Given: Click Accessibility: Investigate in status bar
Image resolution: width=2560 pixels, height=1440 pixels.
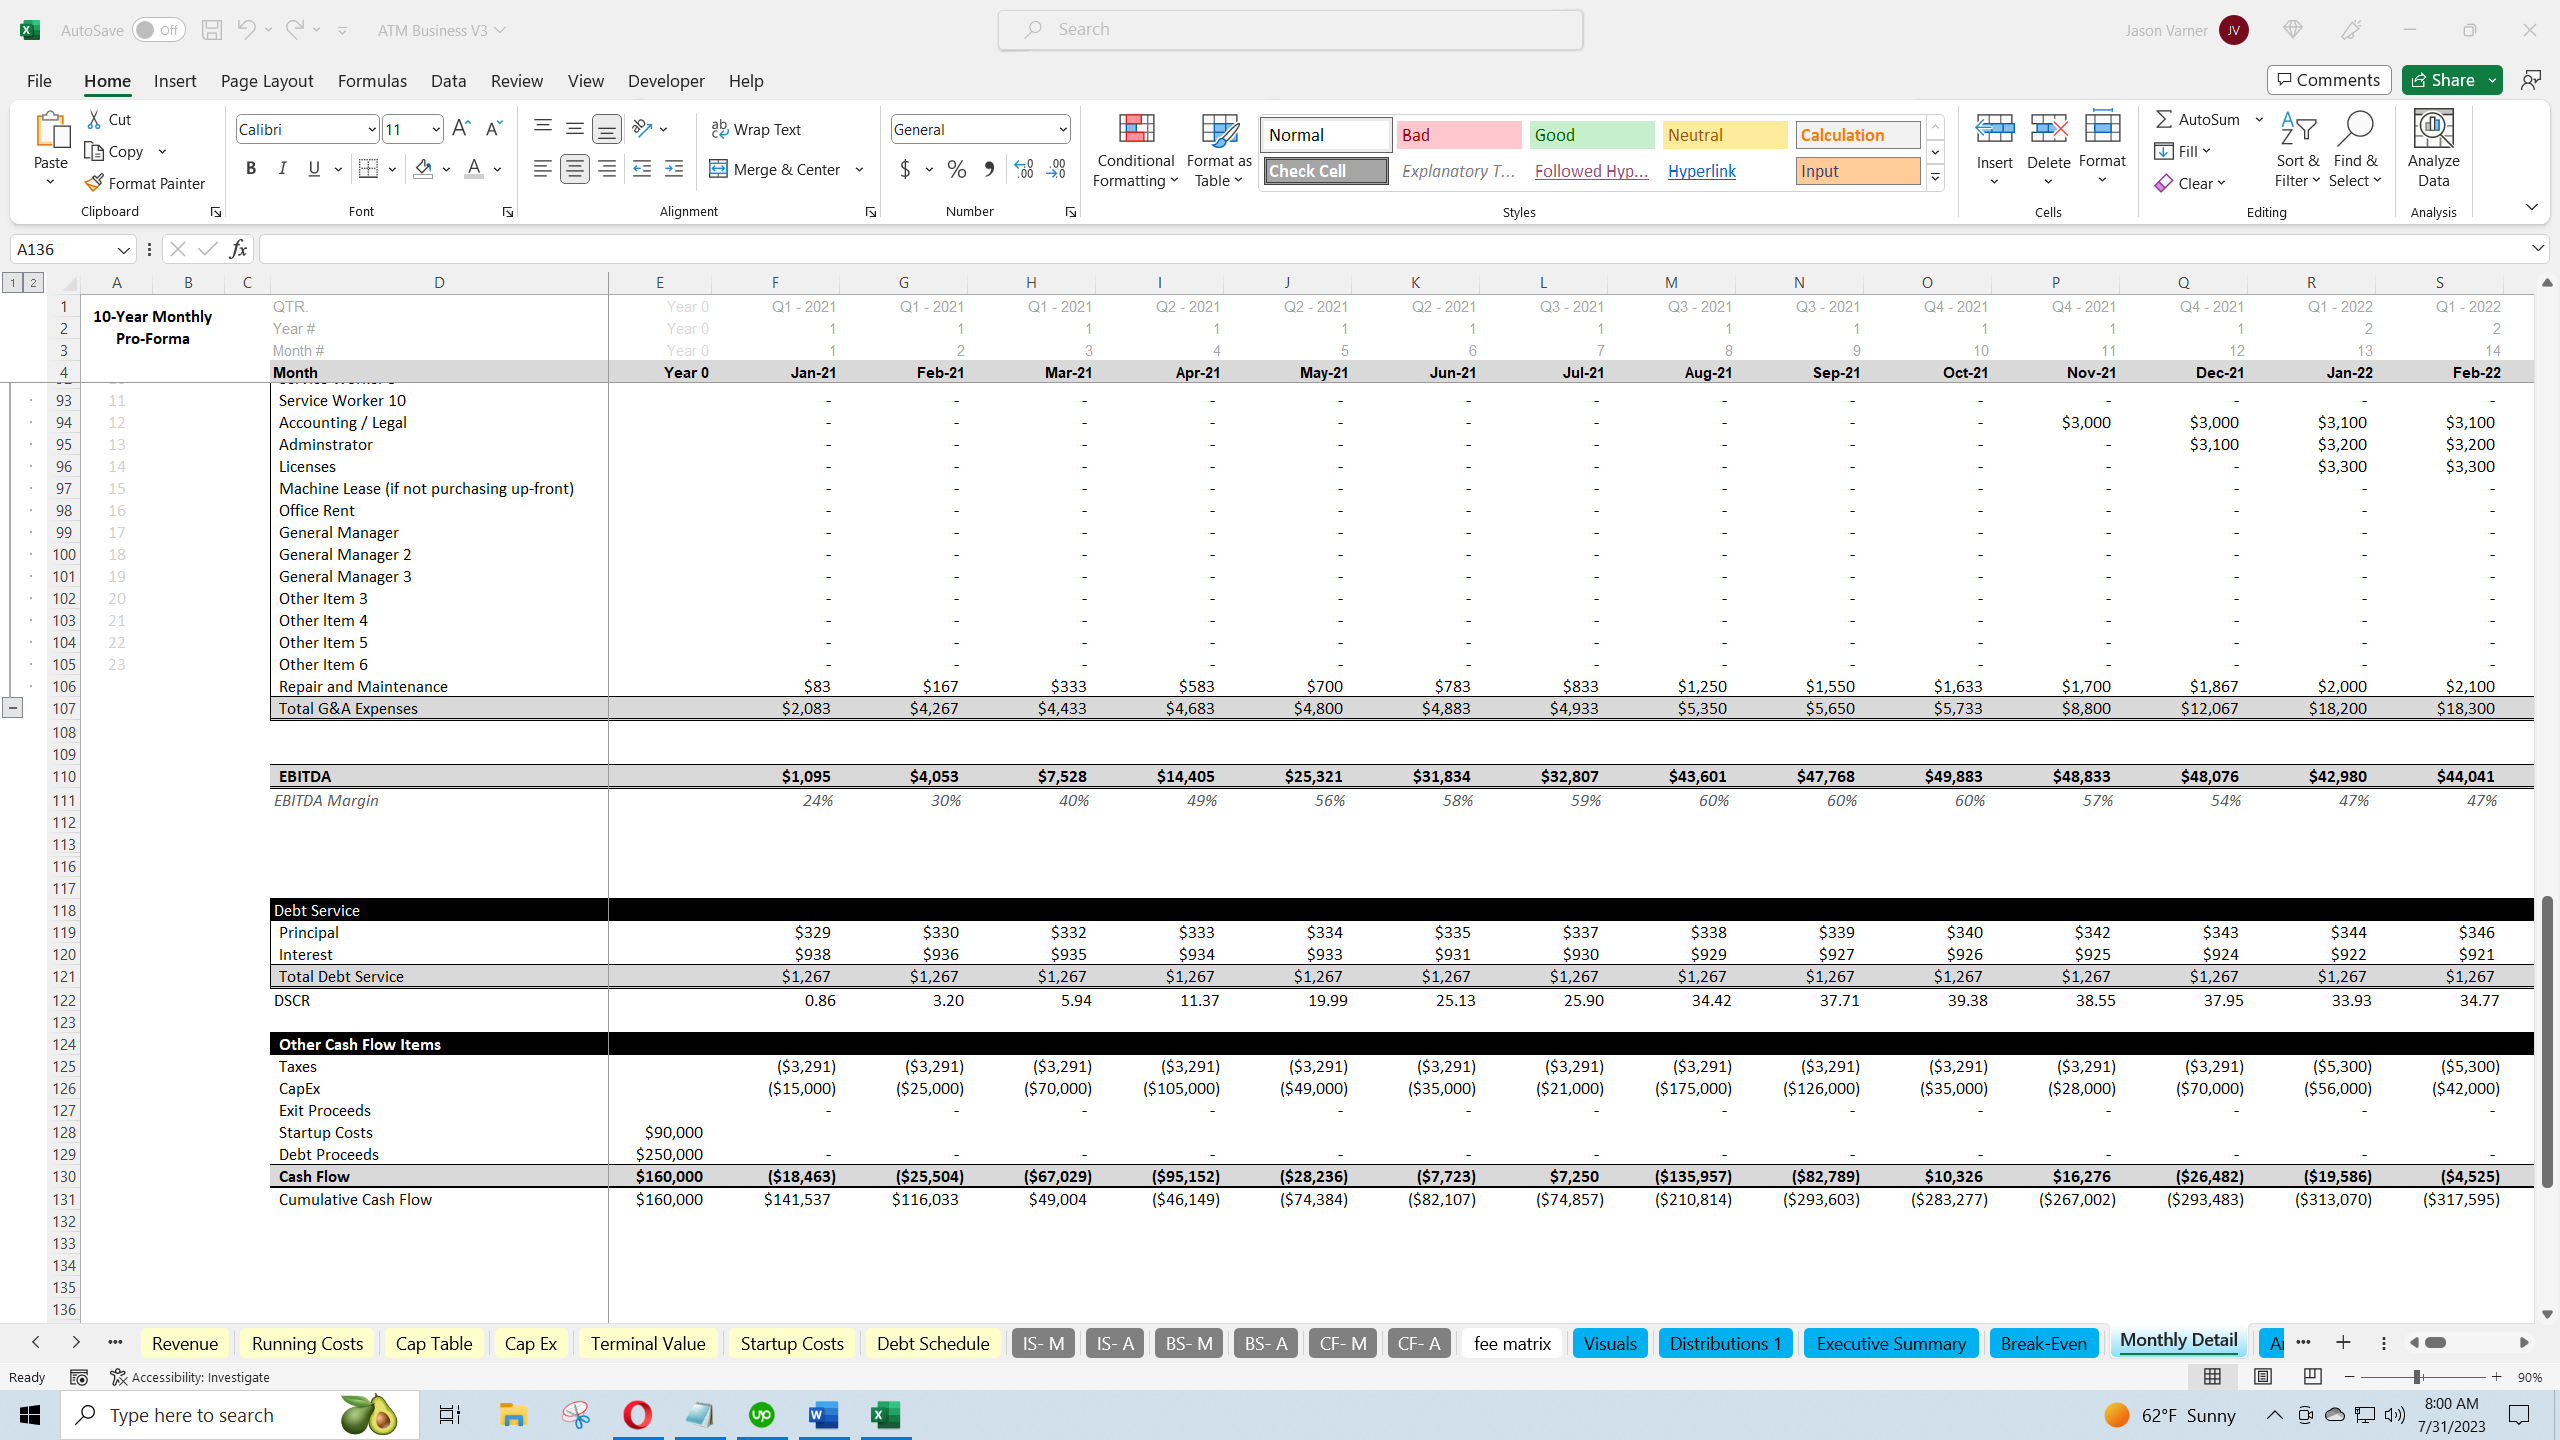Looking at the screenshot, I should [190, 1377].
